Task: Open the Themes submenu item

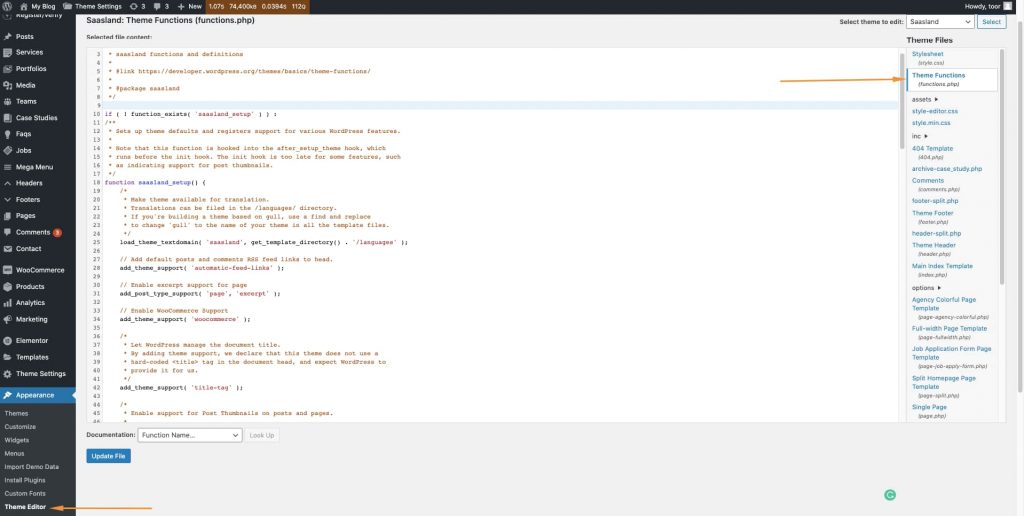Action: pos(16,413)
